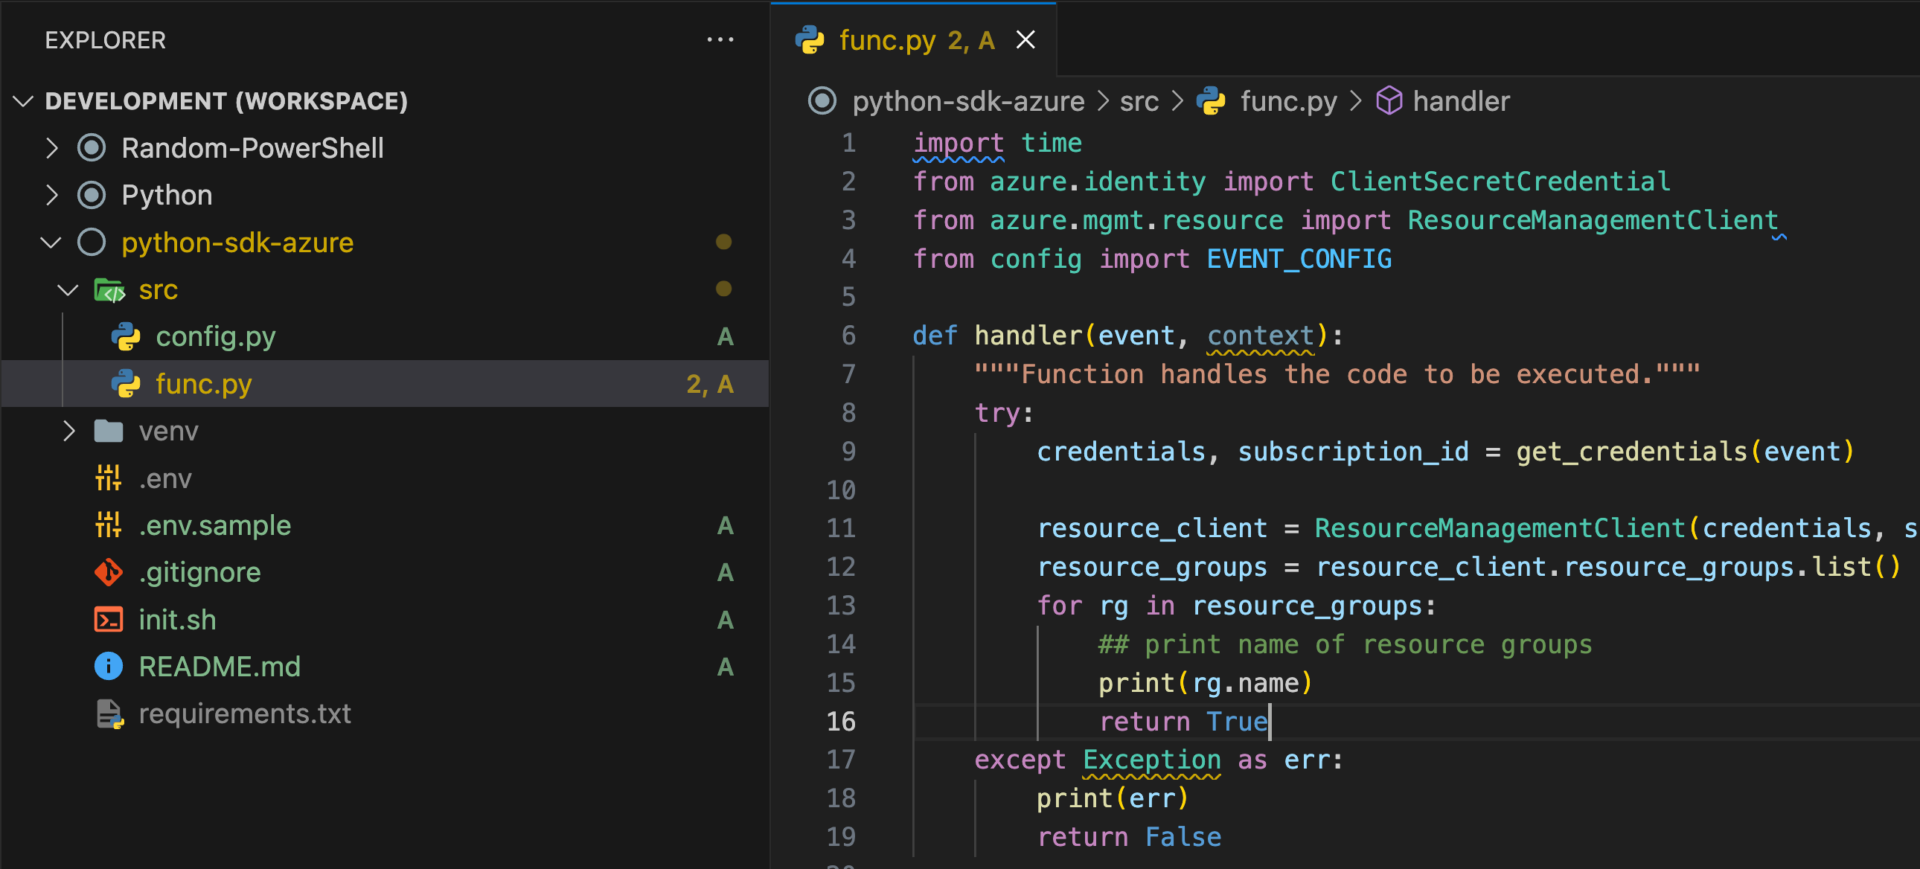Click the Python icon beside config.py

(126, 337)
